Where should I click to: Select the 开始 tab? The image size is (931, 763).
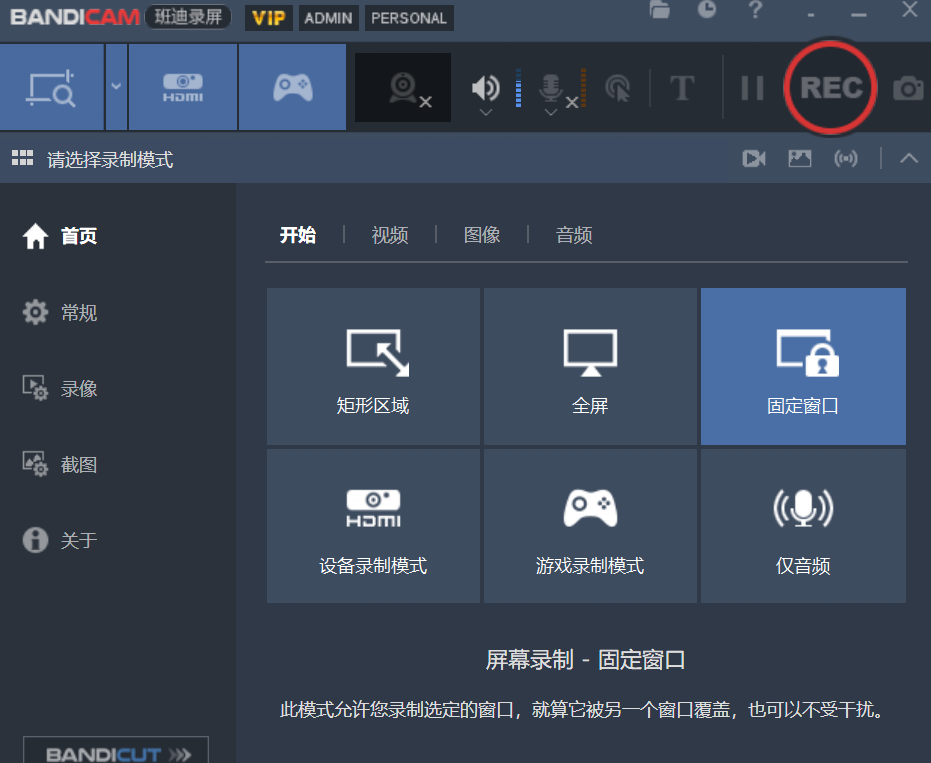(298, 235)
